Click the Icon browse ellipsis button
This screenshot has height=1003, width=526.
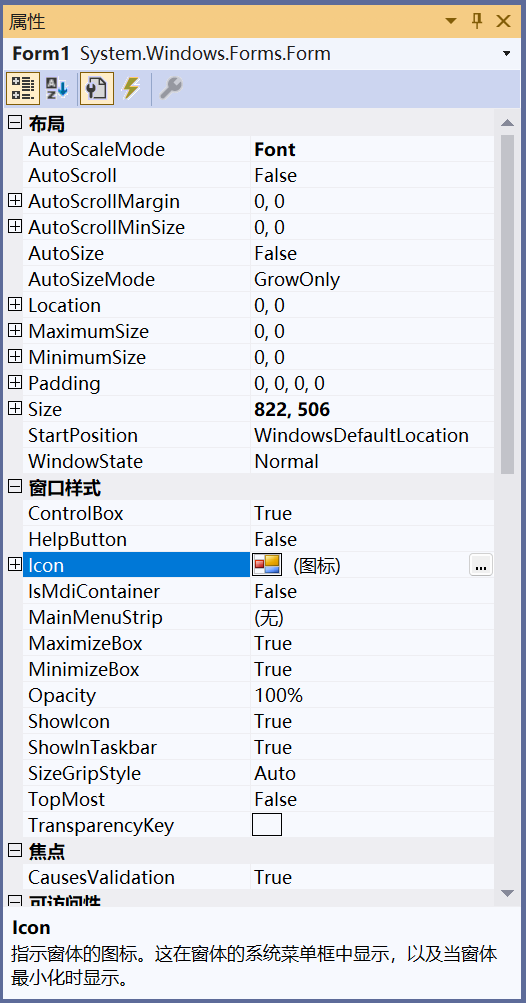click(x=481, y=565)
